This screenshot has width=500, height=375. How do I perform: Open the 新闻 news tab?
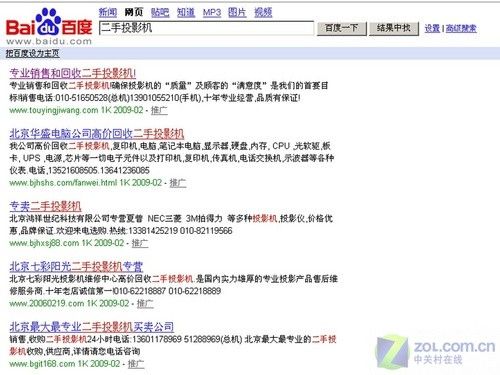coord(108,12)
